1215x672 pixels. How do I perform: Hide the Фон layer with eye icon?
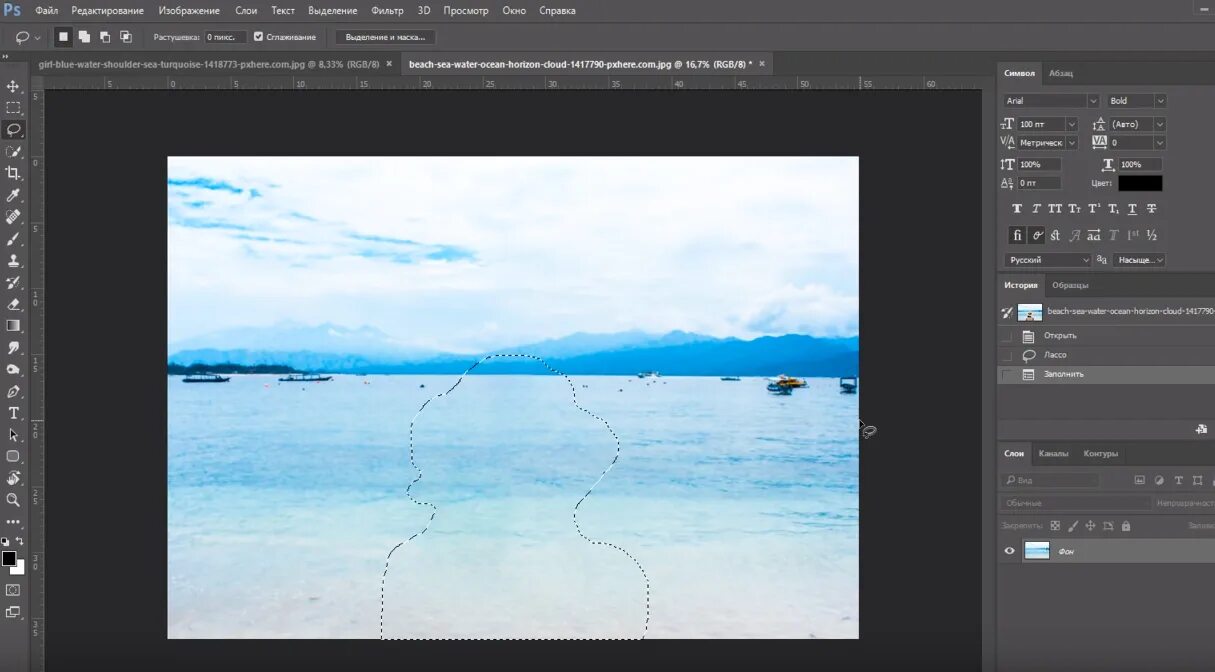point(1009,551)
